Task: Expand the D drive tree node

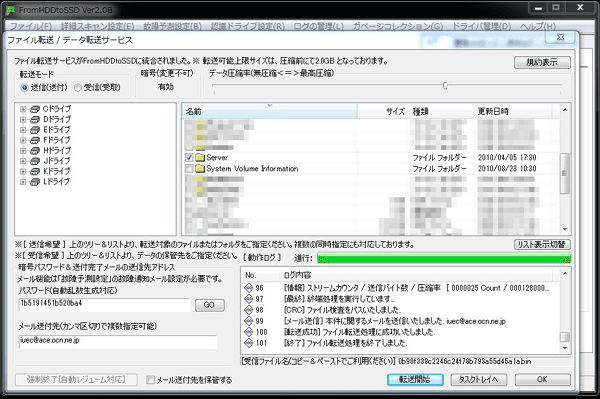Action: (x=23, y=120)
